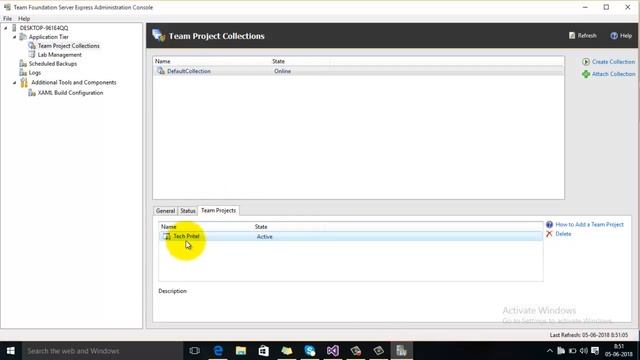Open the Windows Start menu

[x=11, y=351]
